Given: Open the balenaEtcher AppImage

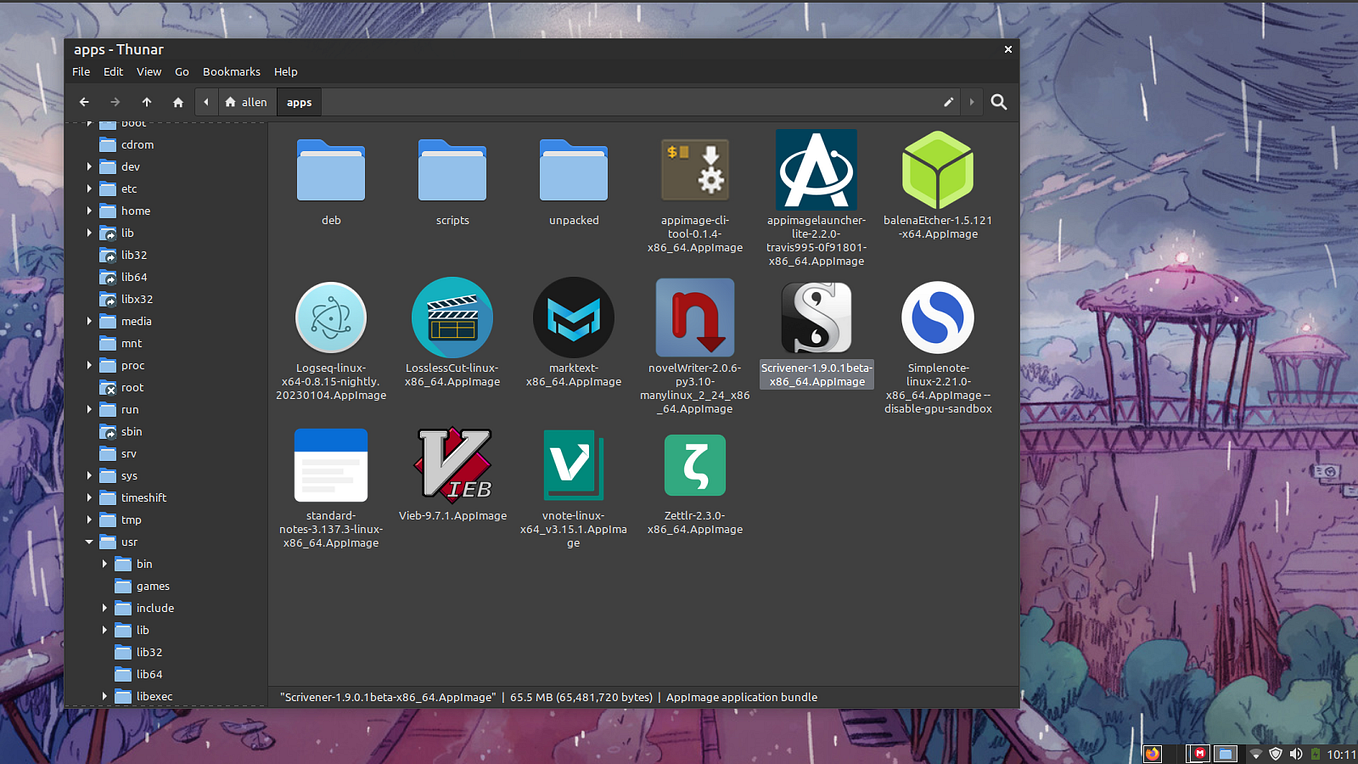Looking at the screenshot, I should 937,170.
